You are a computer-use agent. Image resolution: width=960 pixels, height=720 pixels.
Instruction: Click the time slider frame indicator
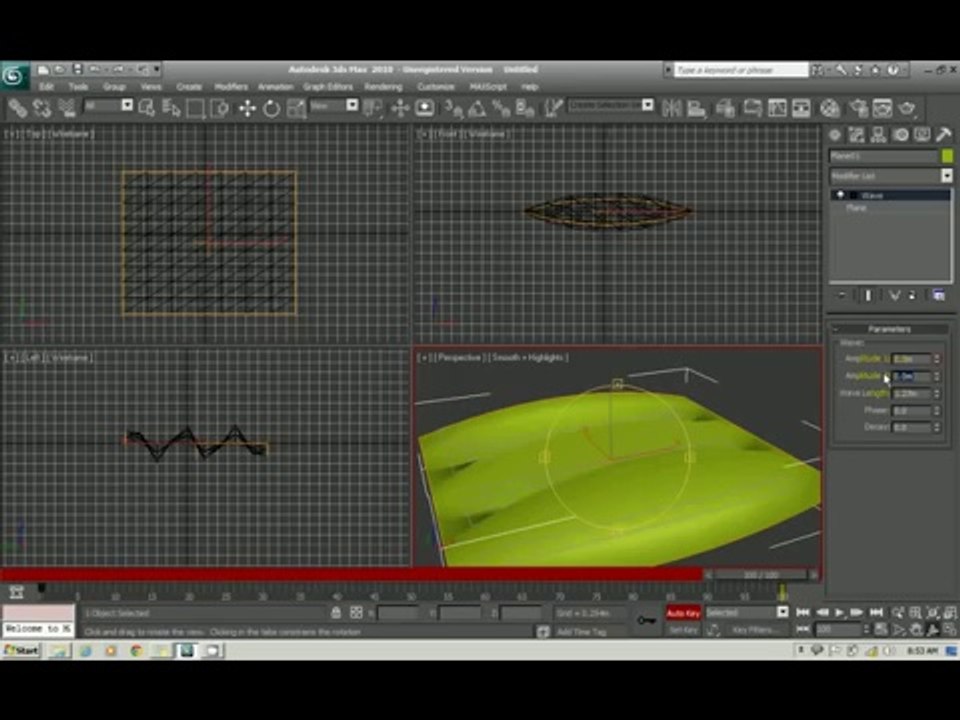point(759,575)
